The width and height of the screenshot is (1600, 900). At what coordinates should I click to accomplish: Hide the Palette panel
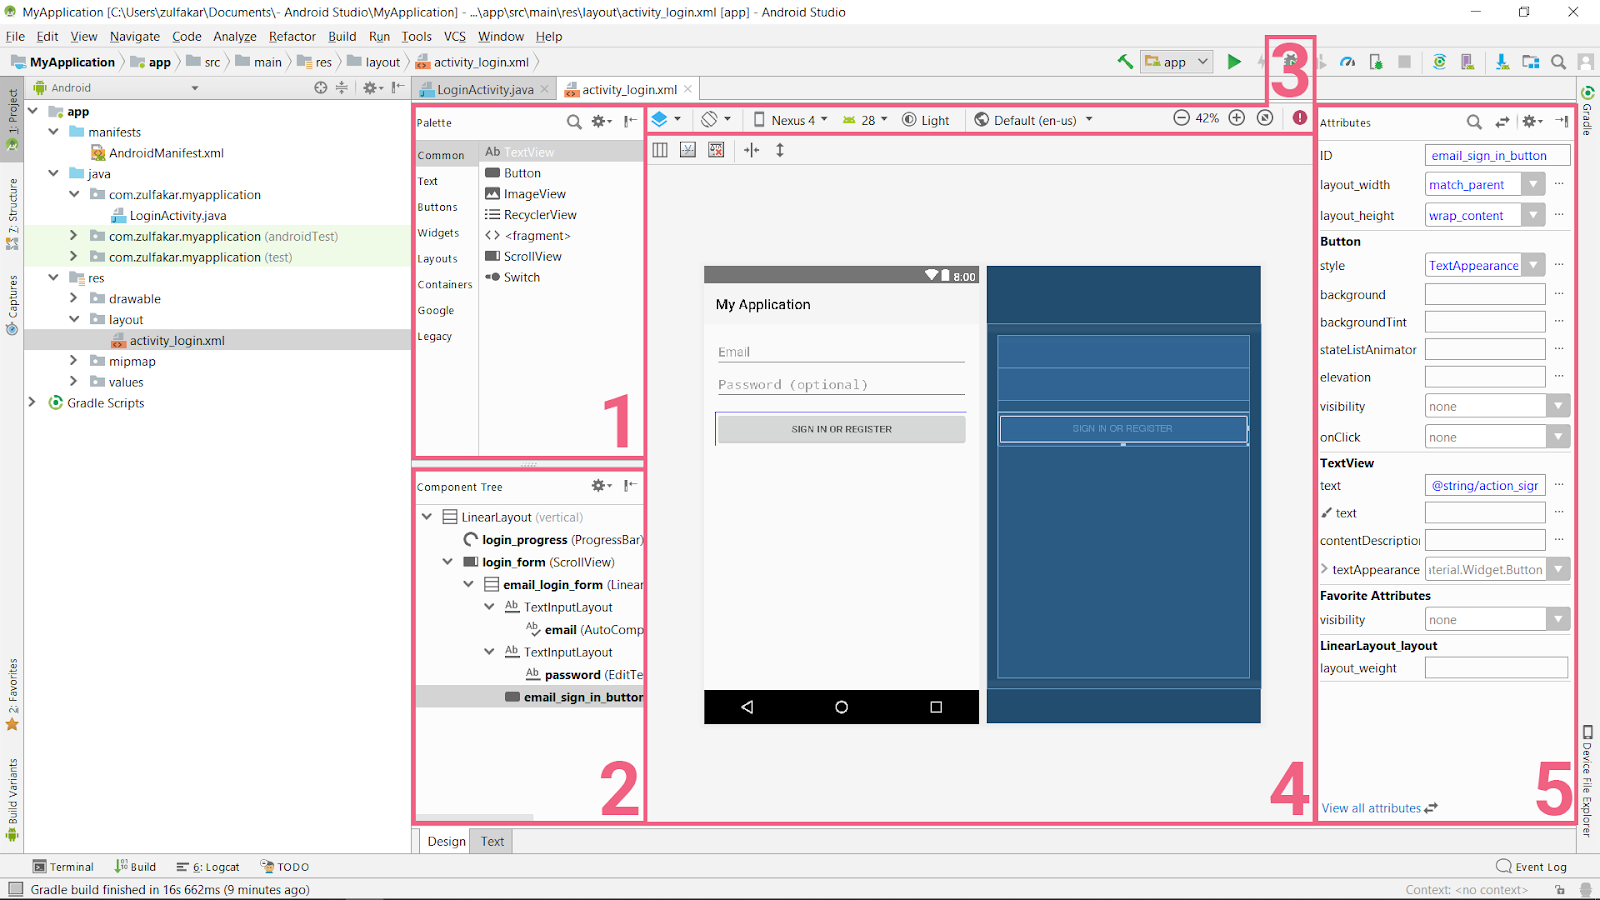point(630,122)
